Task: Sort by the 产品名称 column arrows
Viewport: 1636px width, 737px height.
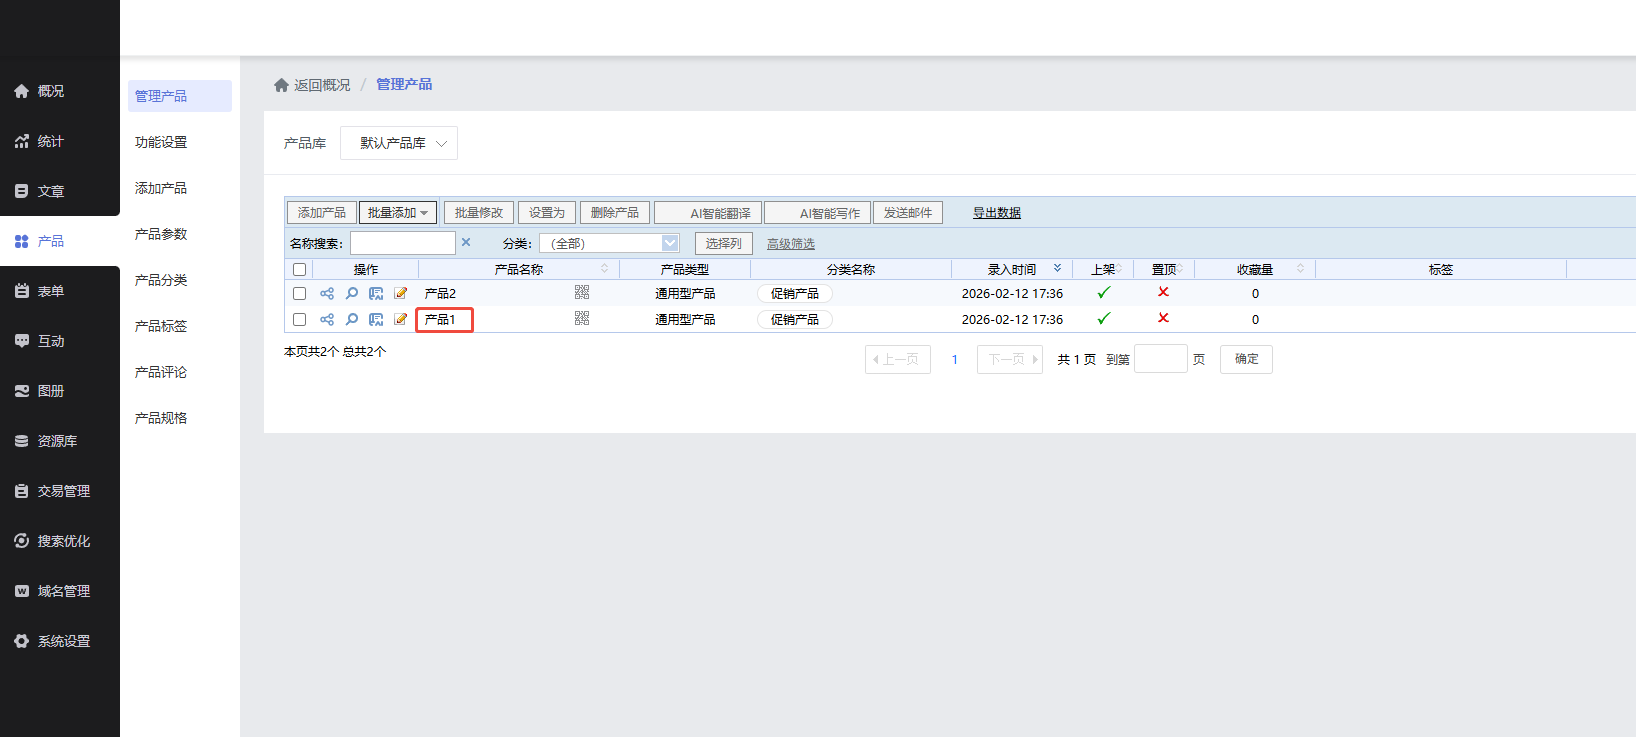Action: [604, 268]
